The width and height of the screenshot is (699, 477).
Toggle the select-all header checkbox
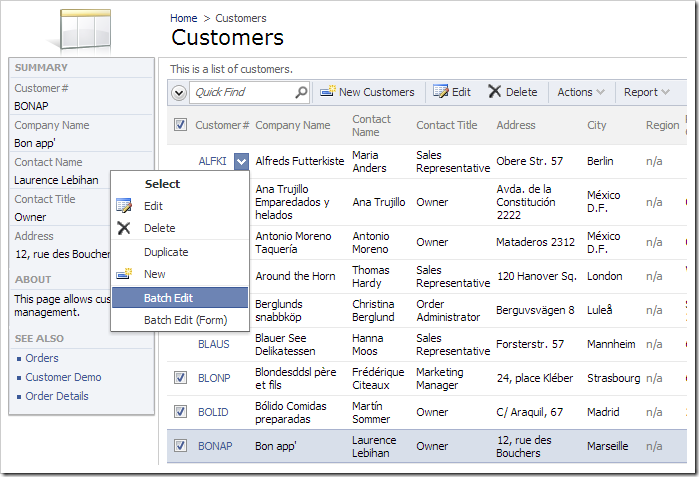[180, 125]
